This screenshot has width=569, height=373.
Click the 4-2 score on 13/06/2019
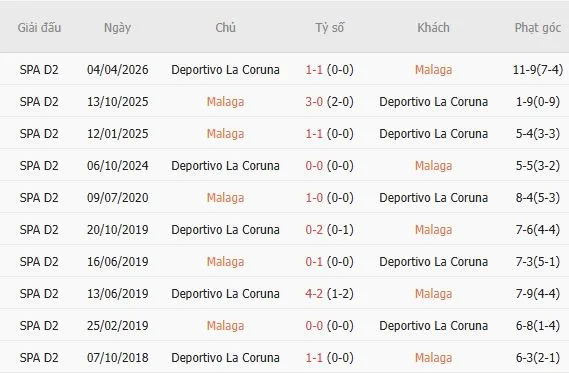click(x=314, y=294)
